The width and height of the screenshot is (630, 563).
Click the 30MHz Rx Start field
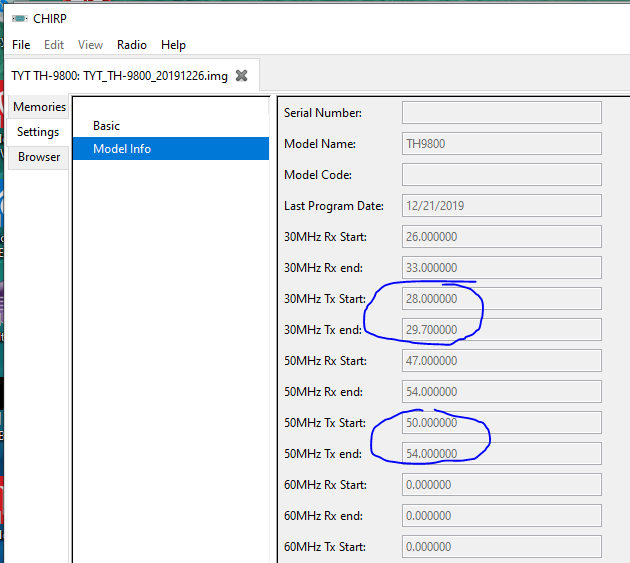point(501,236)
